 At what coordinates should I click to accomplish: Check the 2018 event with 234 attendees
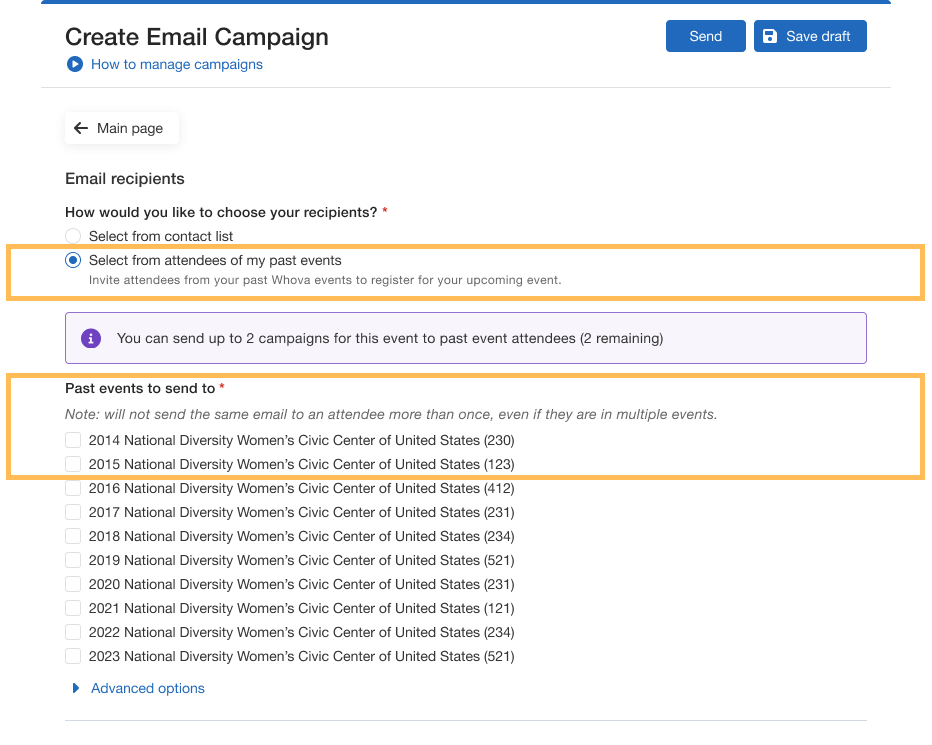[73, 537]
